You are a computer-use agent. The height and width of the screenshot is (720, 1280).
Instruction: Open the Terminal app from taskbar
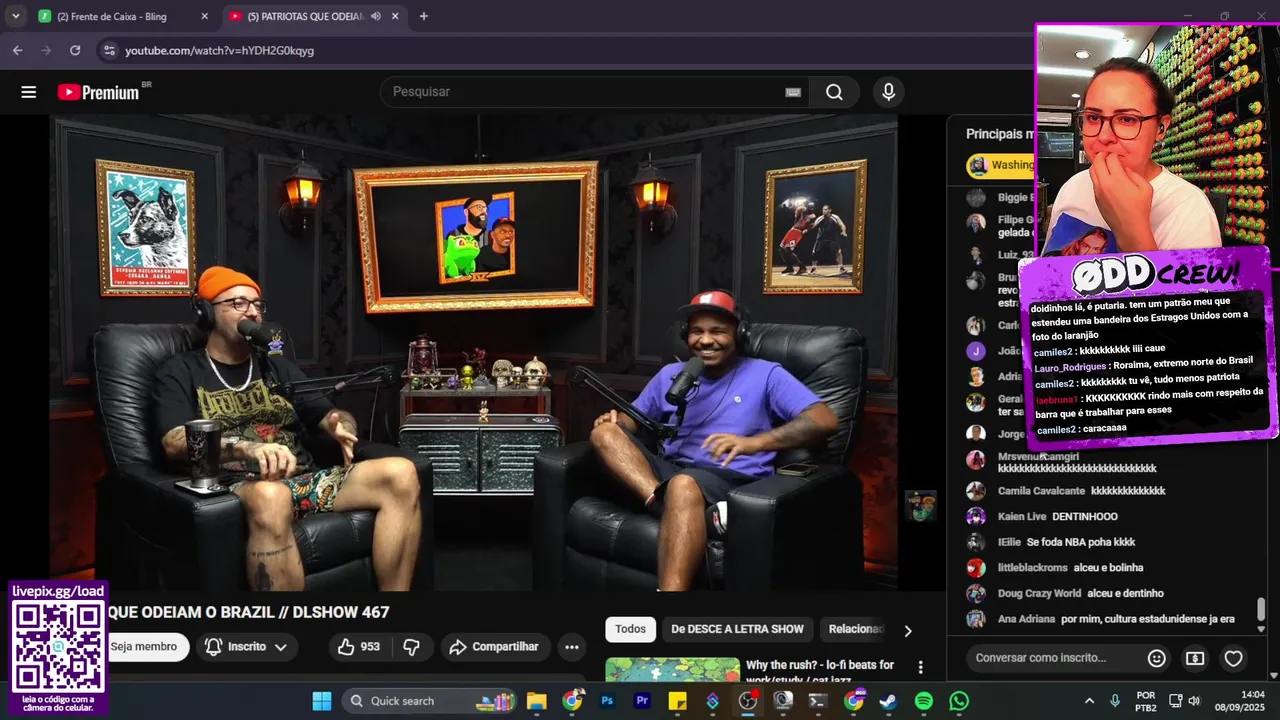[x=818, y=701]
